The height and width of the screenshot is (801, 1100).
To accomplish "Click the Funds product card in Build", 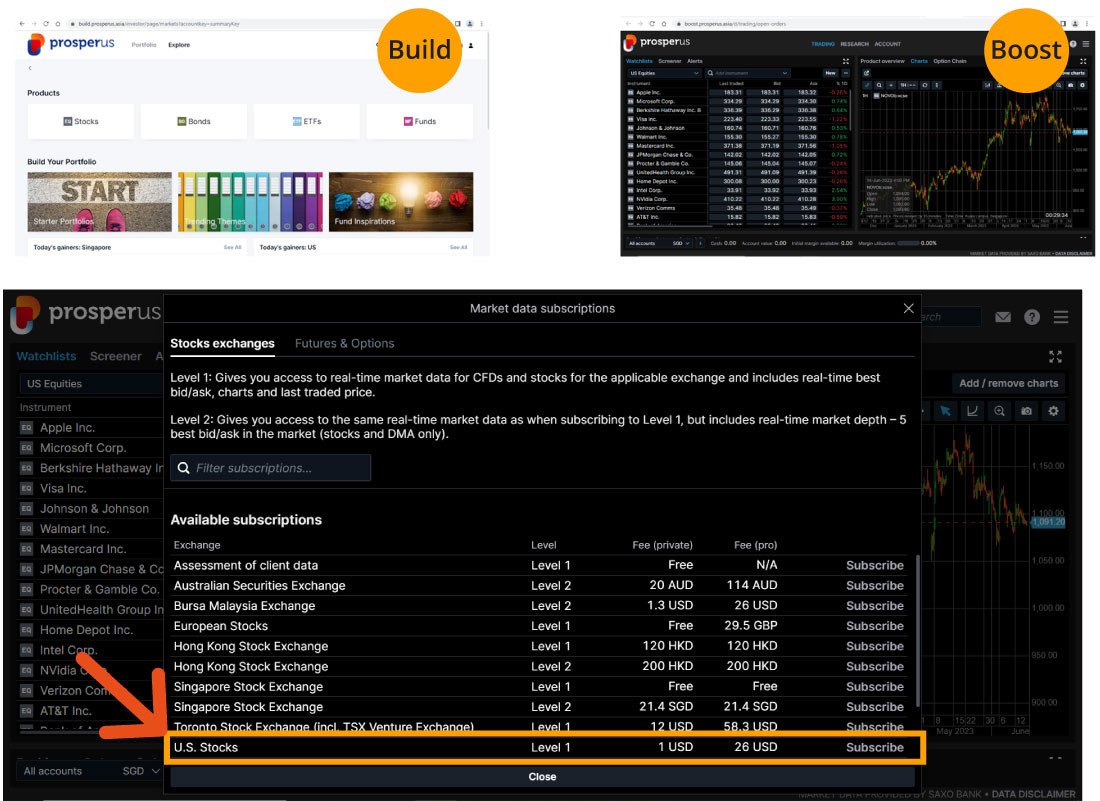I will point(420,121).
